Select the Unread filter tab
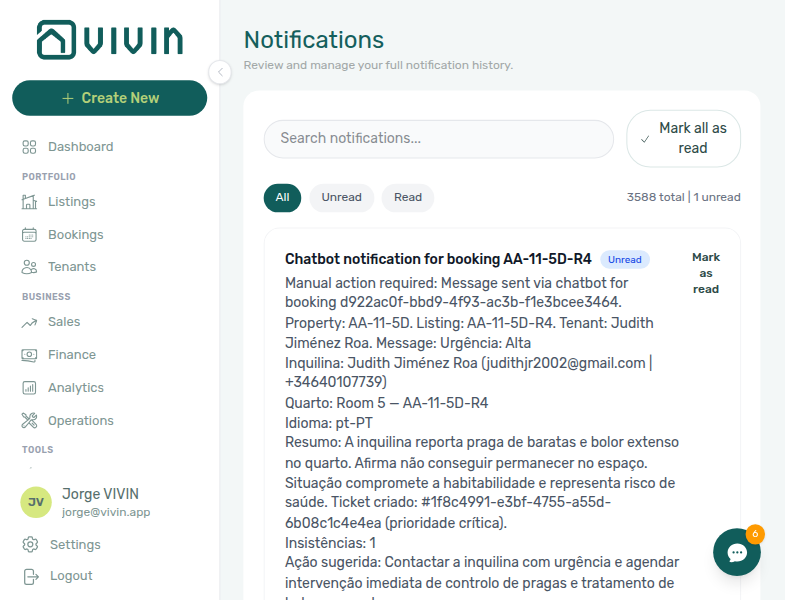The image size is (785, 600). (341, 198)
